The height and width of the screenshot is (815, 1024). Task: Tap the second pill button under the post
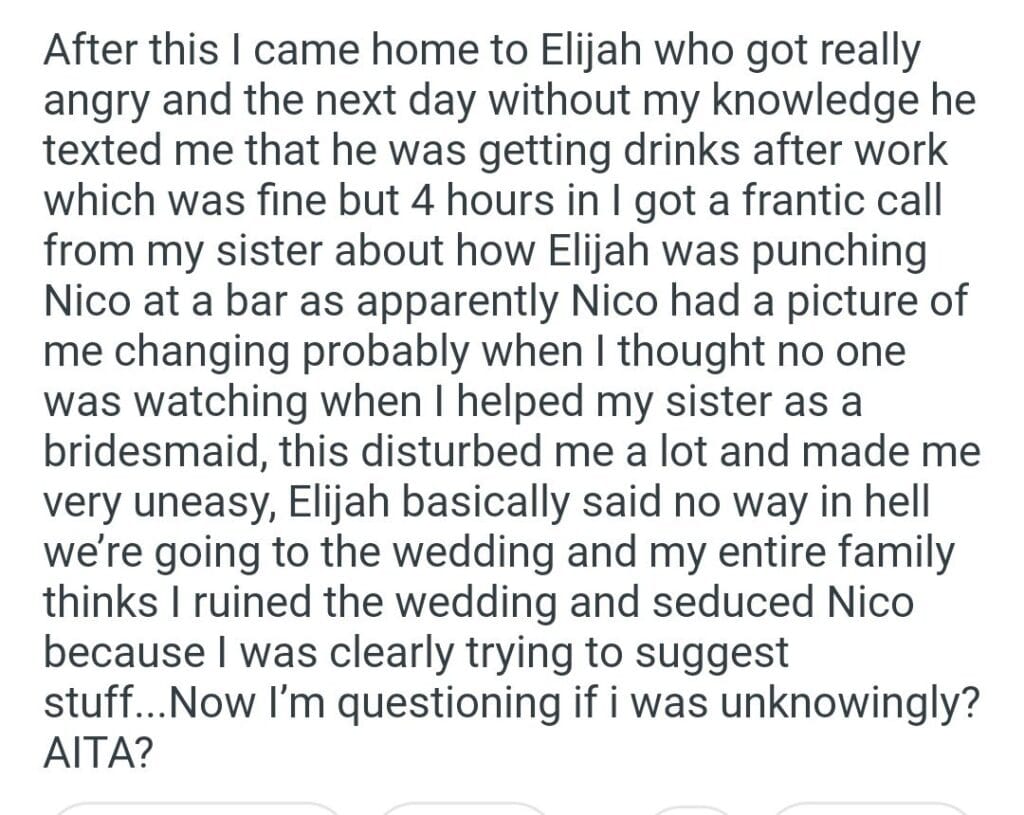pyautogui.click(x=463, y=808)
